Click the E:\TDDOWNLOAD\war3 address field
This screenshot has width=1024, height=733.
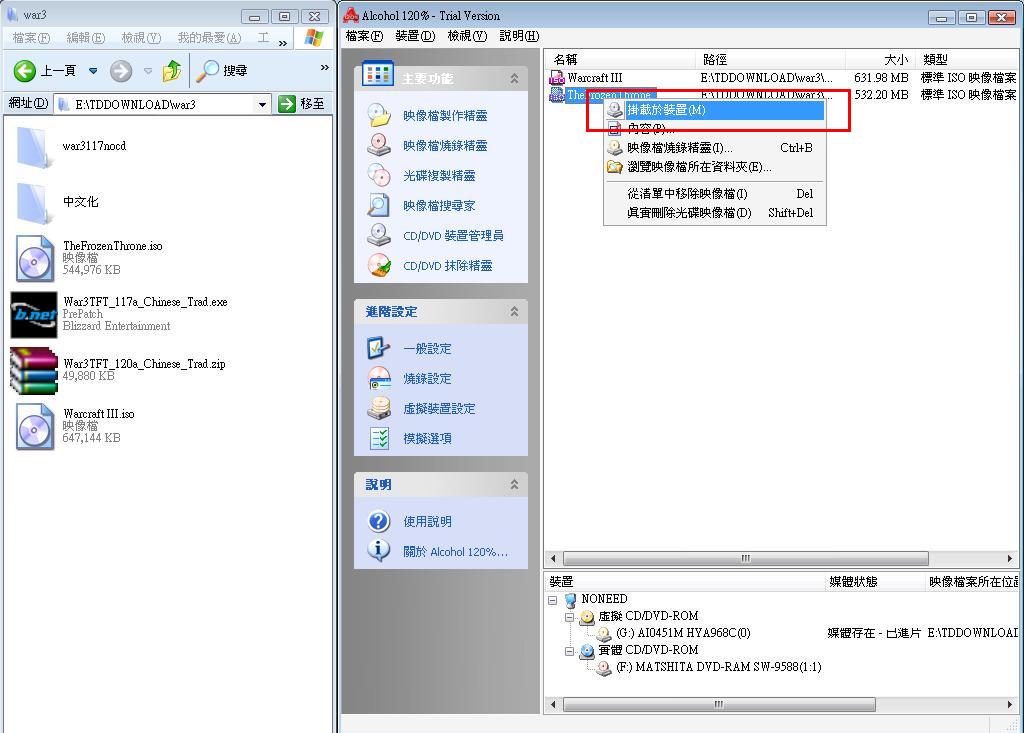click(162, 104)
